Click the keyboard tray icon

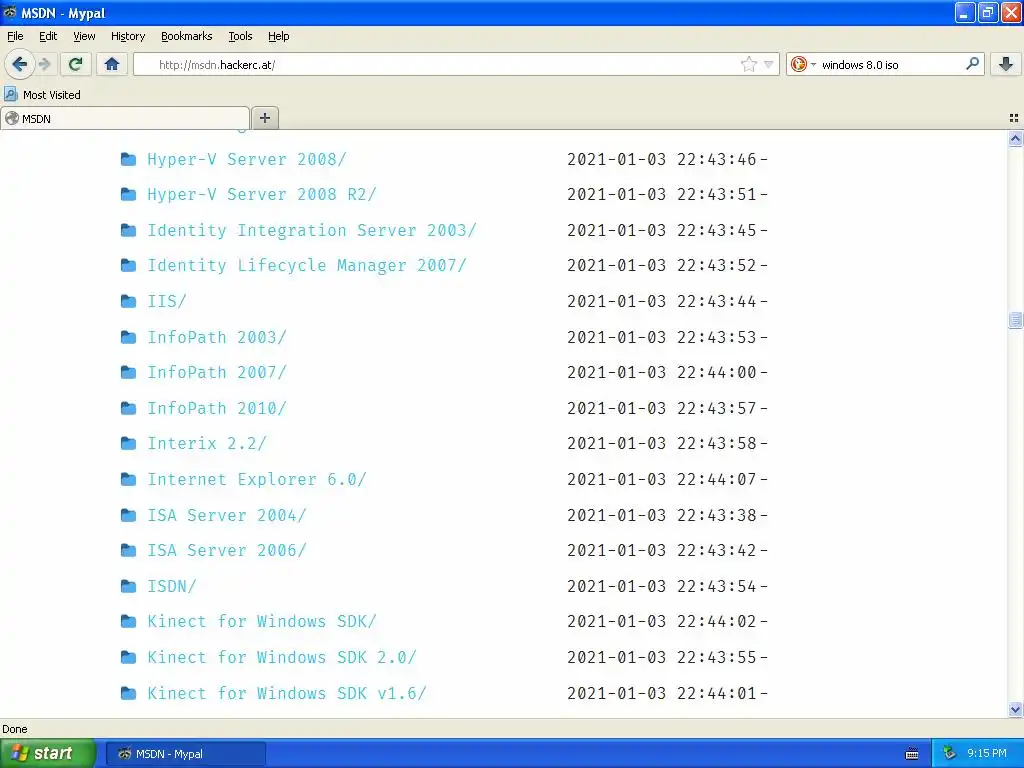pos(912,754)
